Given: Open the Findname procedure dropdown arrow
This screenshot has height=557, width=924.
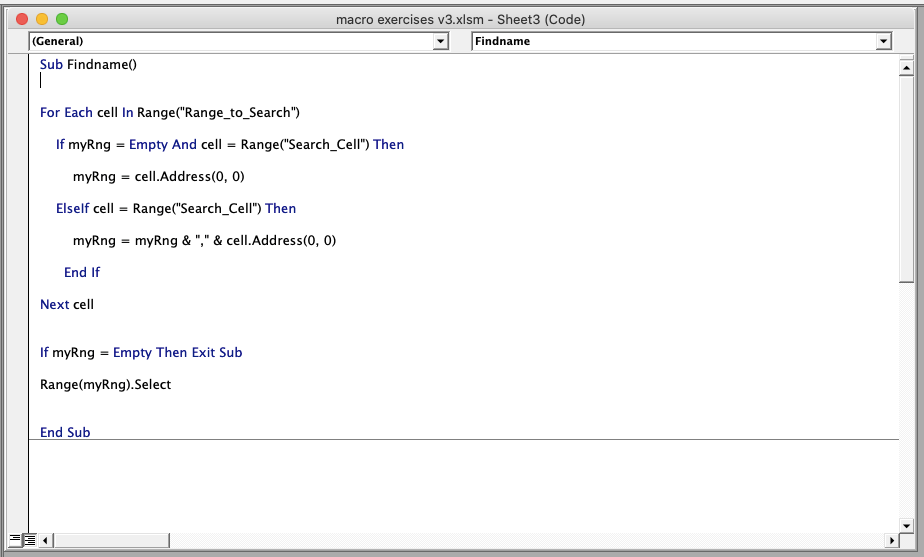Looking at the screenshot, I should tap(883, 41).
